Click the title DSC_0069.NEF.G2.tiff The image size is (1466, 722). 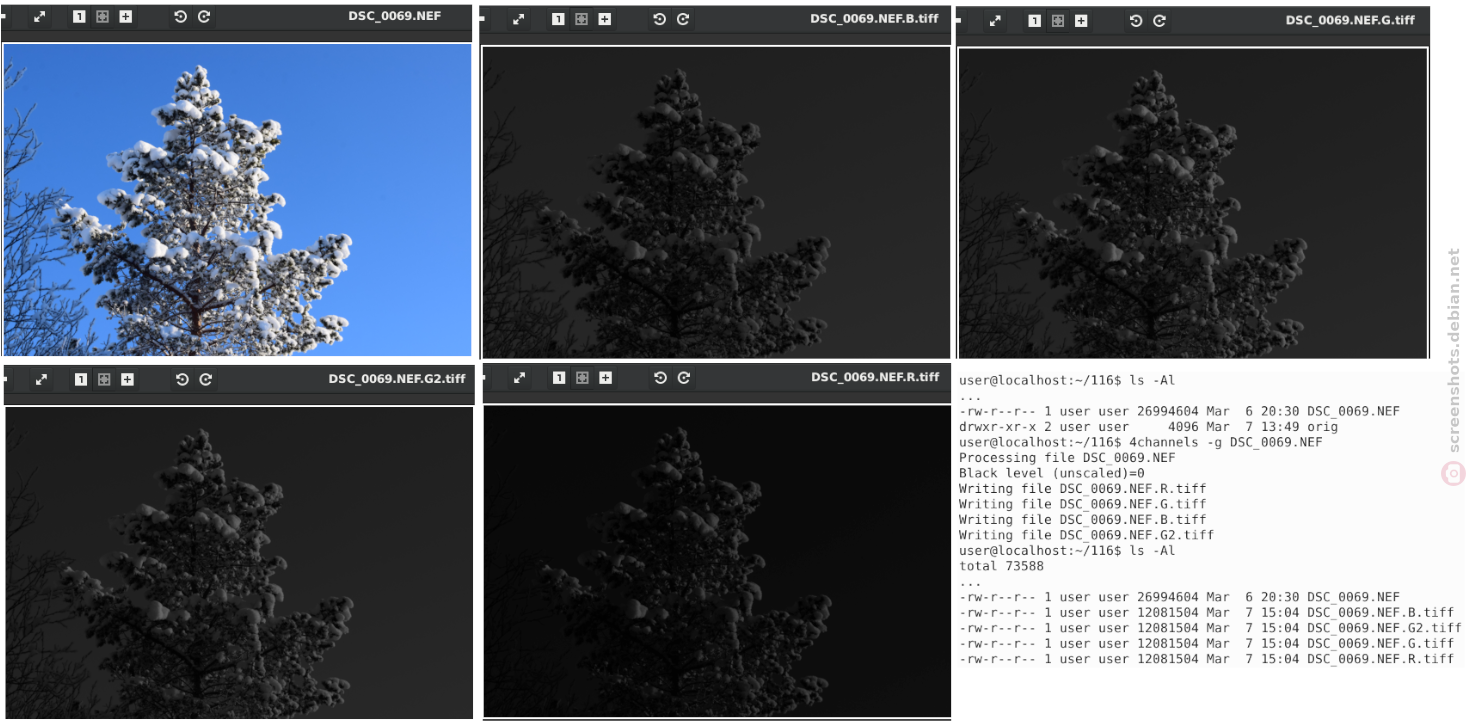pyautogui.click(x=397, y=379)
